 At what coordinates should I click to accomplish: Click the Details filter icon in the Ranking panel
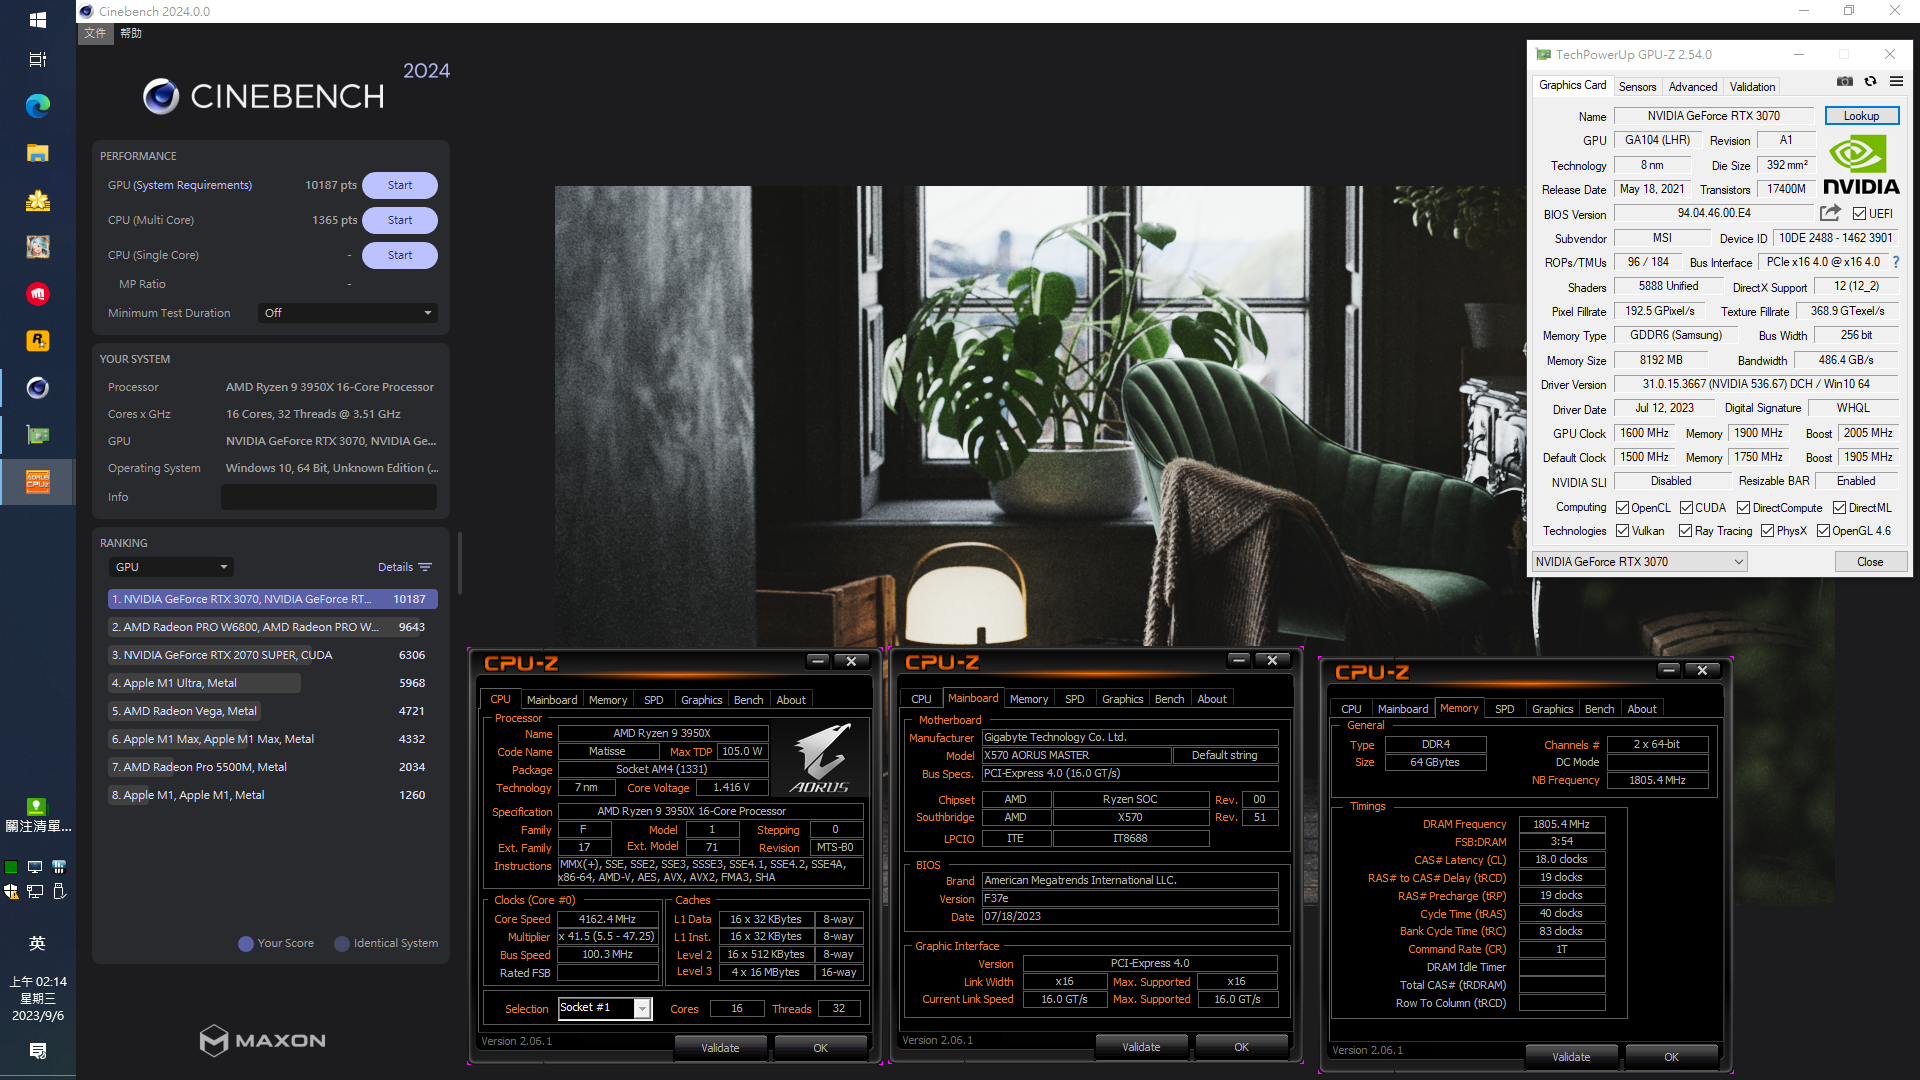(425, 567)
